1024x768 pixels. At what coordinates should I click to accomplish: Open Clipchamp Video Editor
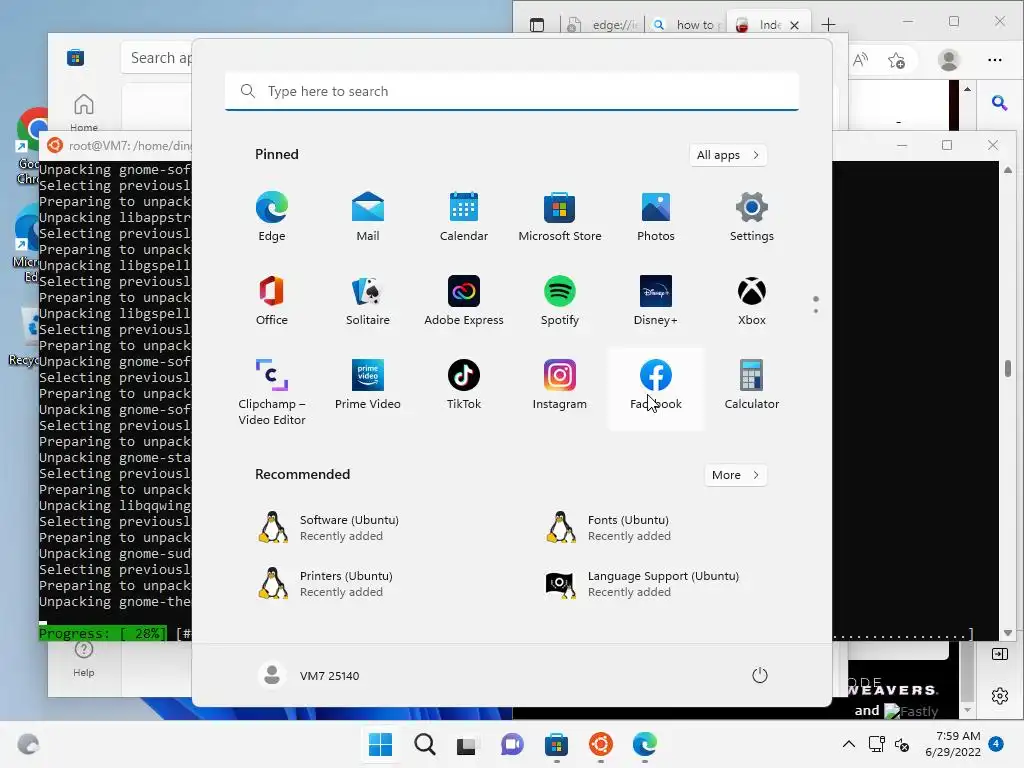pyautogui.click(x=272, y=391)
